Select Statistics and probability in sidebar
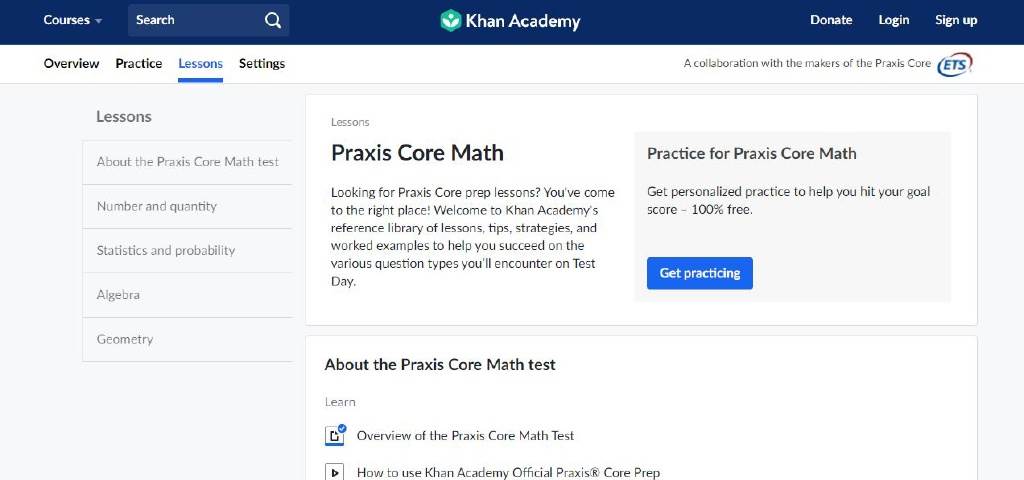This screenshot has width=1024, height=480. 187,251
